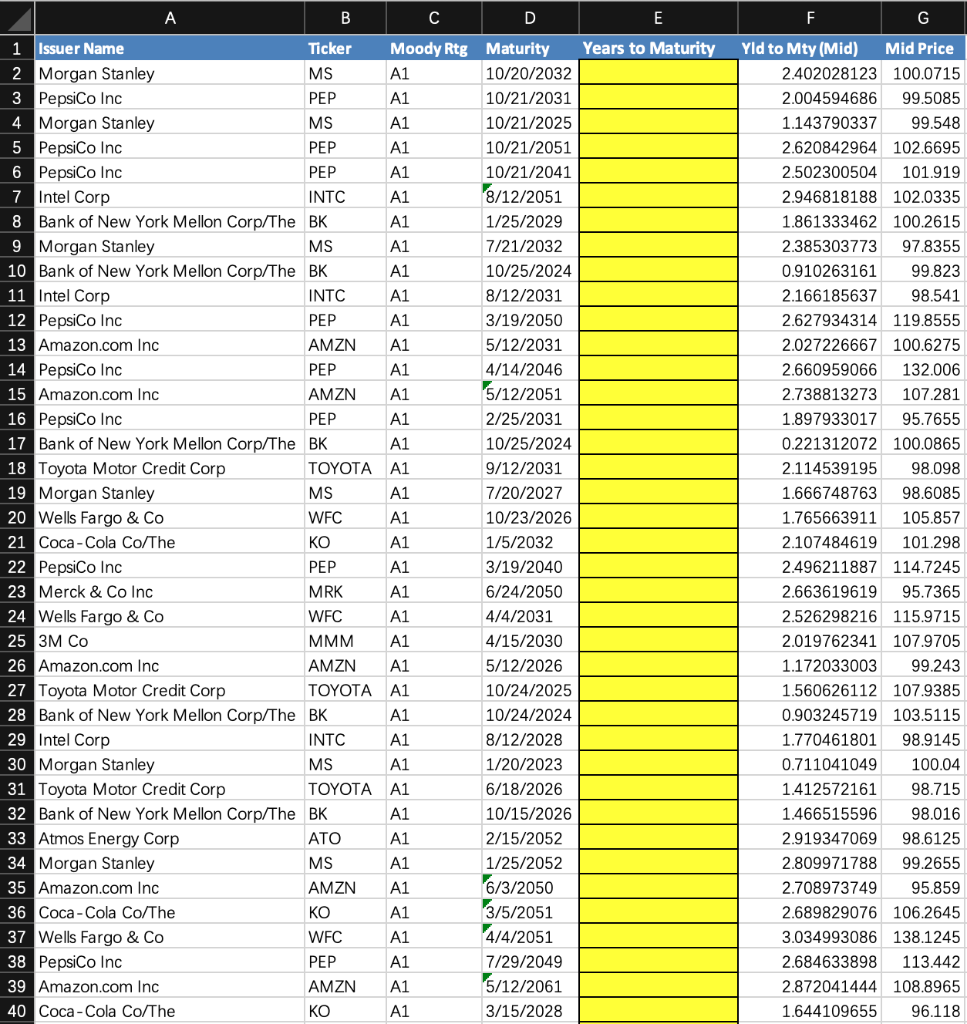The height and width of the screenshot is (1024, 967).
Task: Click maturity date 5/12/2061
Action: (x=530, y=986)
